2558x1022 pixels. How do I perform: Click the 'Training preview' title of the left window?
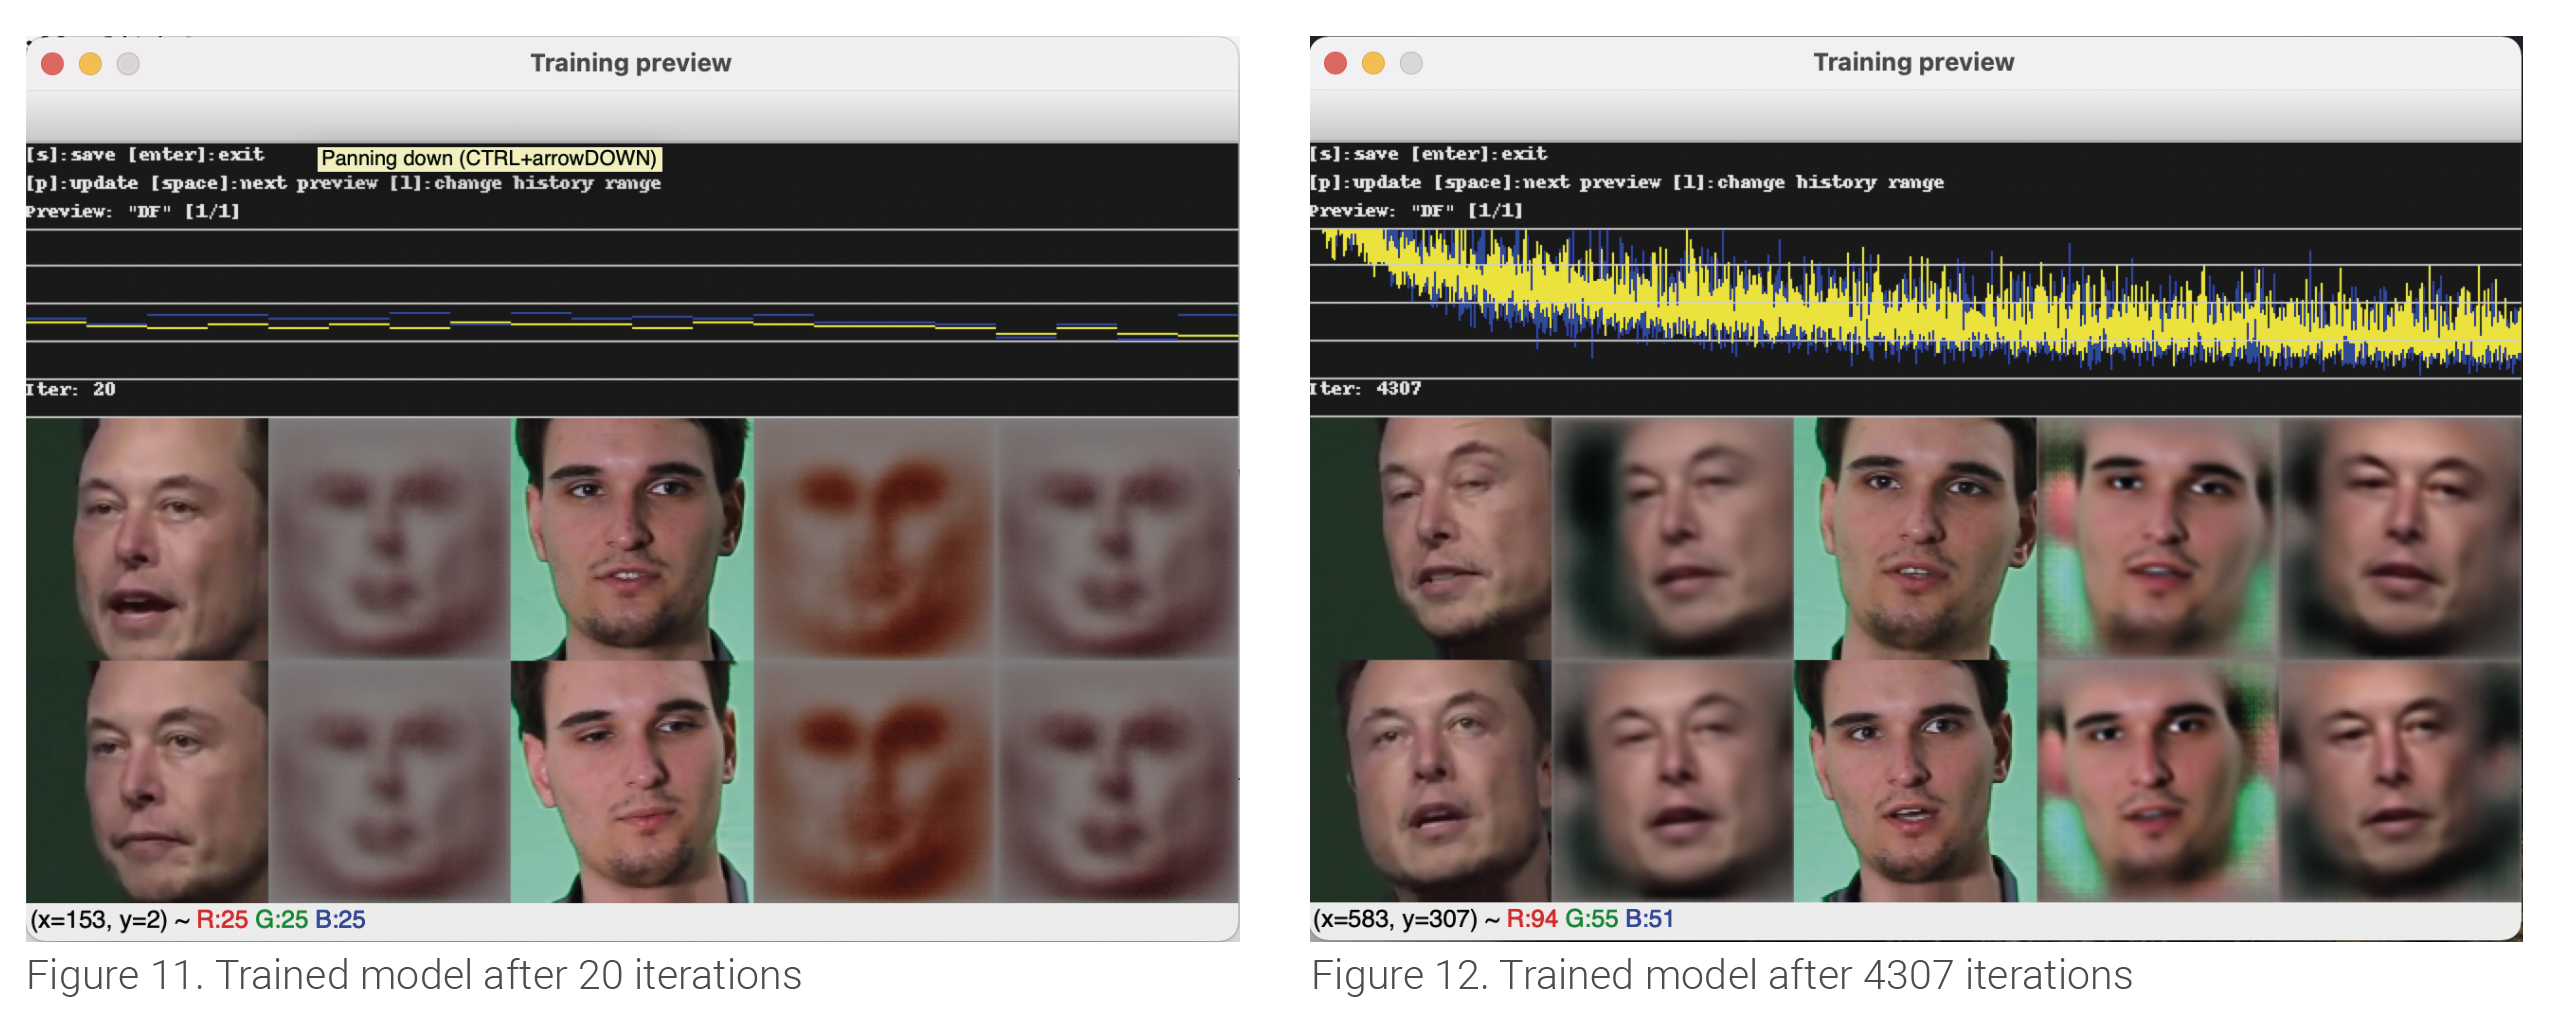pos(630,63)
